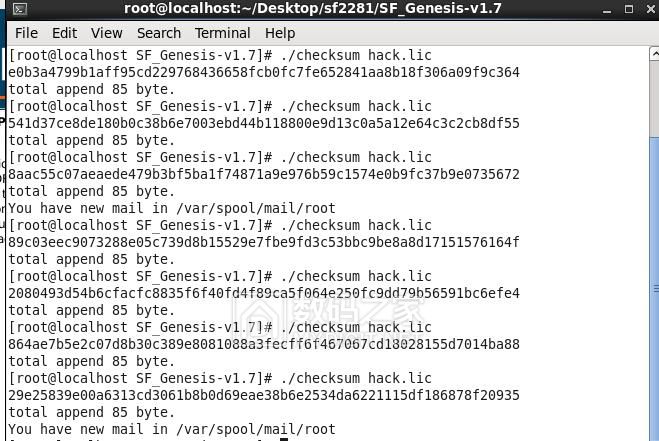Minimize the terminal window
The width and height of the screenshot is (659, 441).
[x=606, y=9]
